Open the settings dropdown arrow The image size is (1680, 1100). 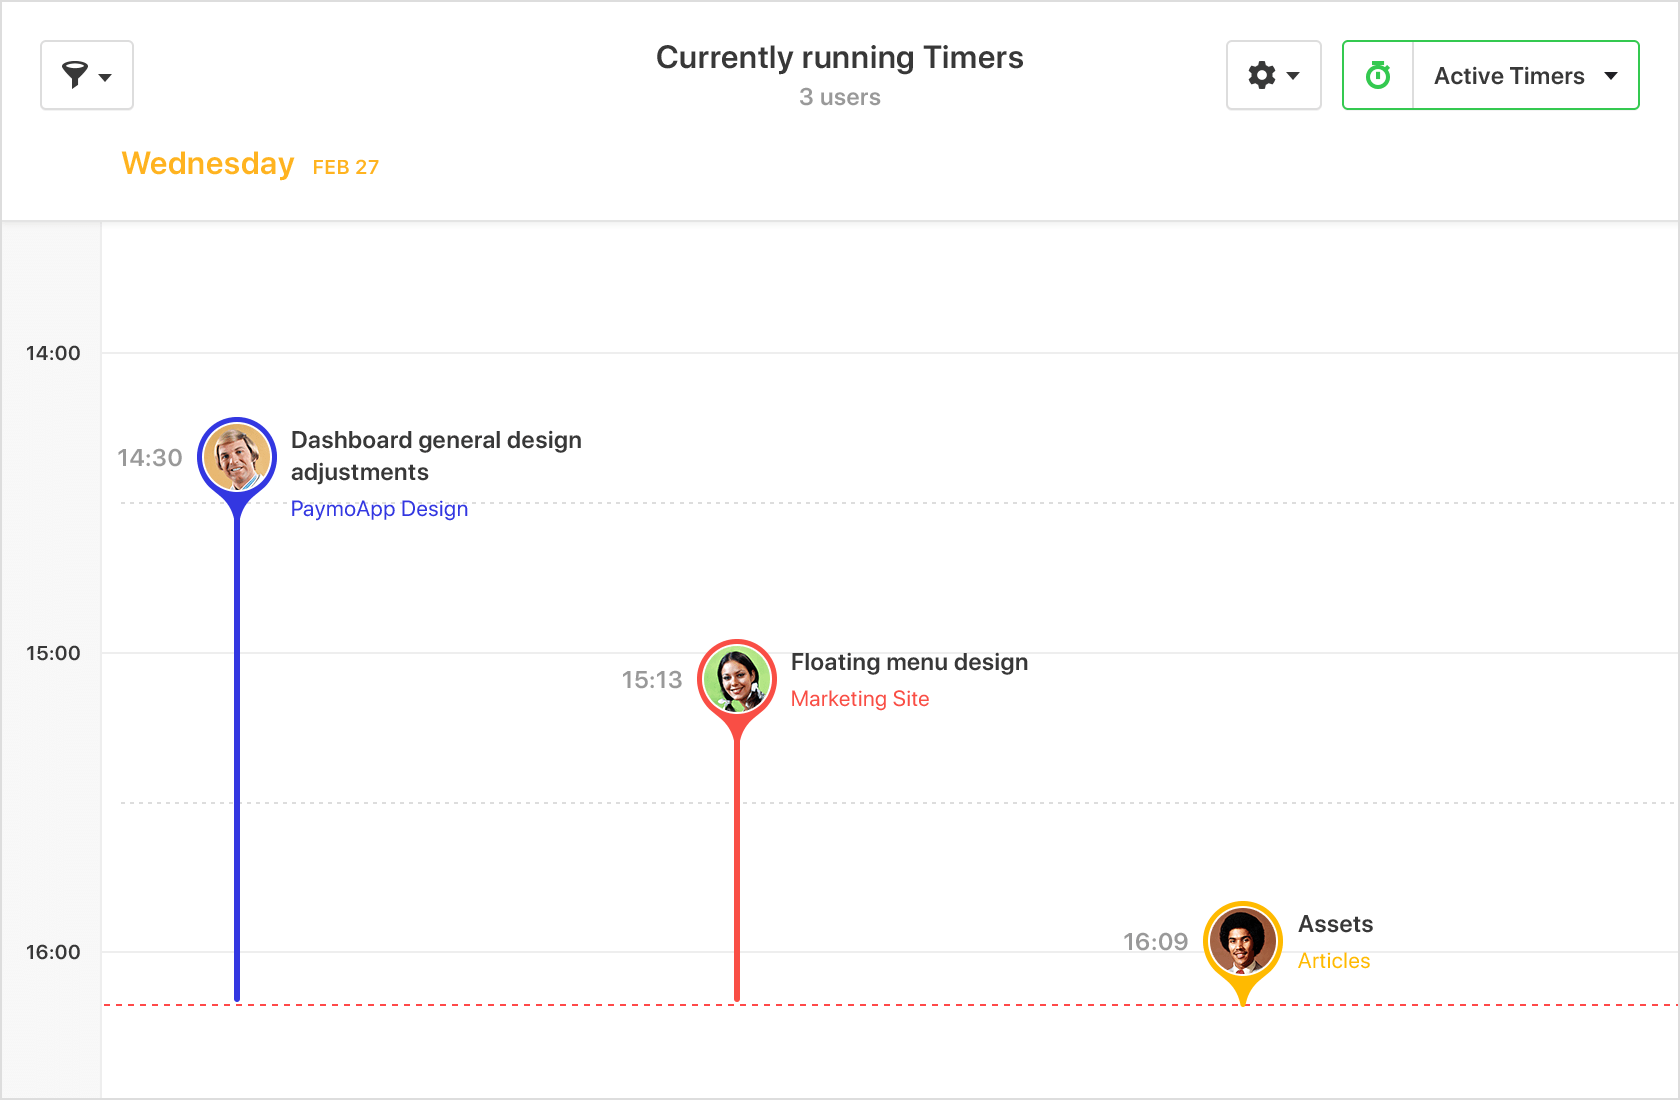(x=1294, y=75)
